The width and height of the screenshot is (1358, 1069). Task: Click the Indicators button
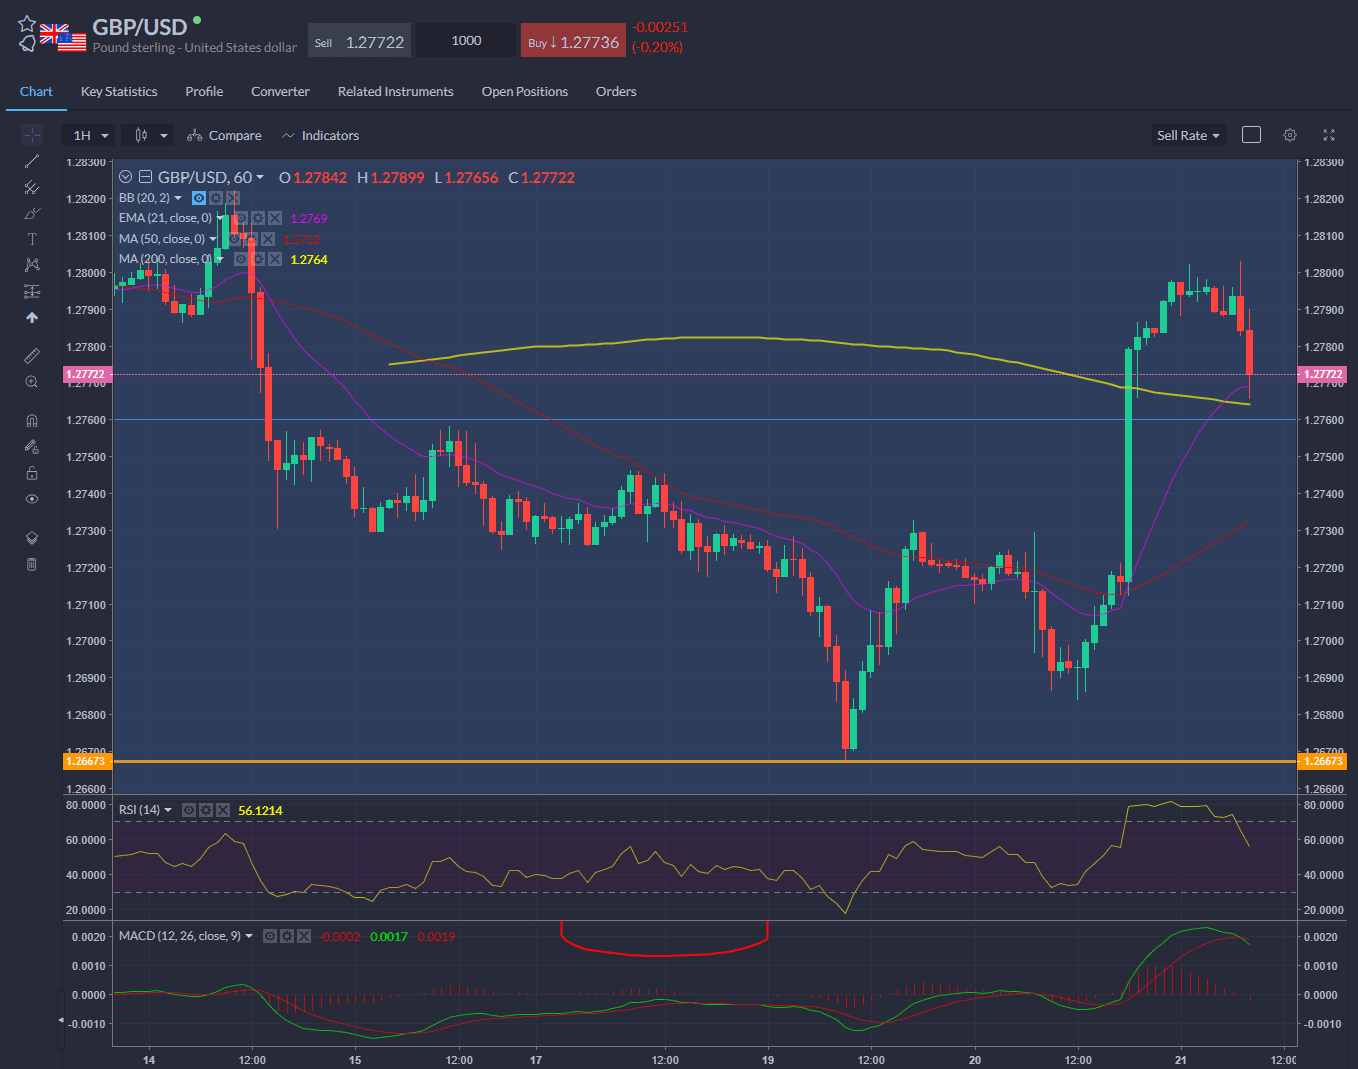(320, 135)
